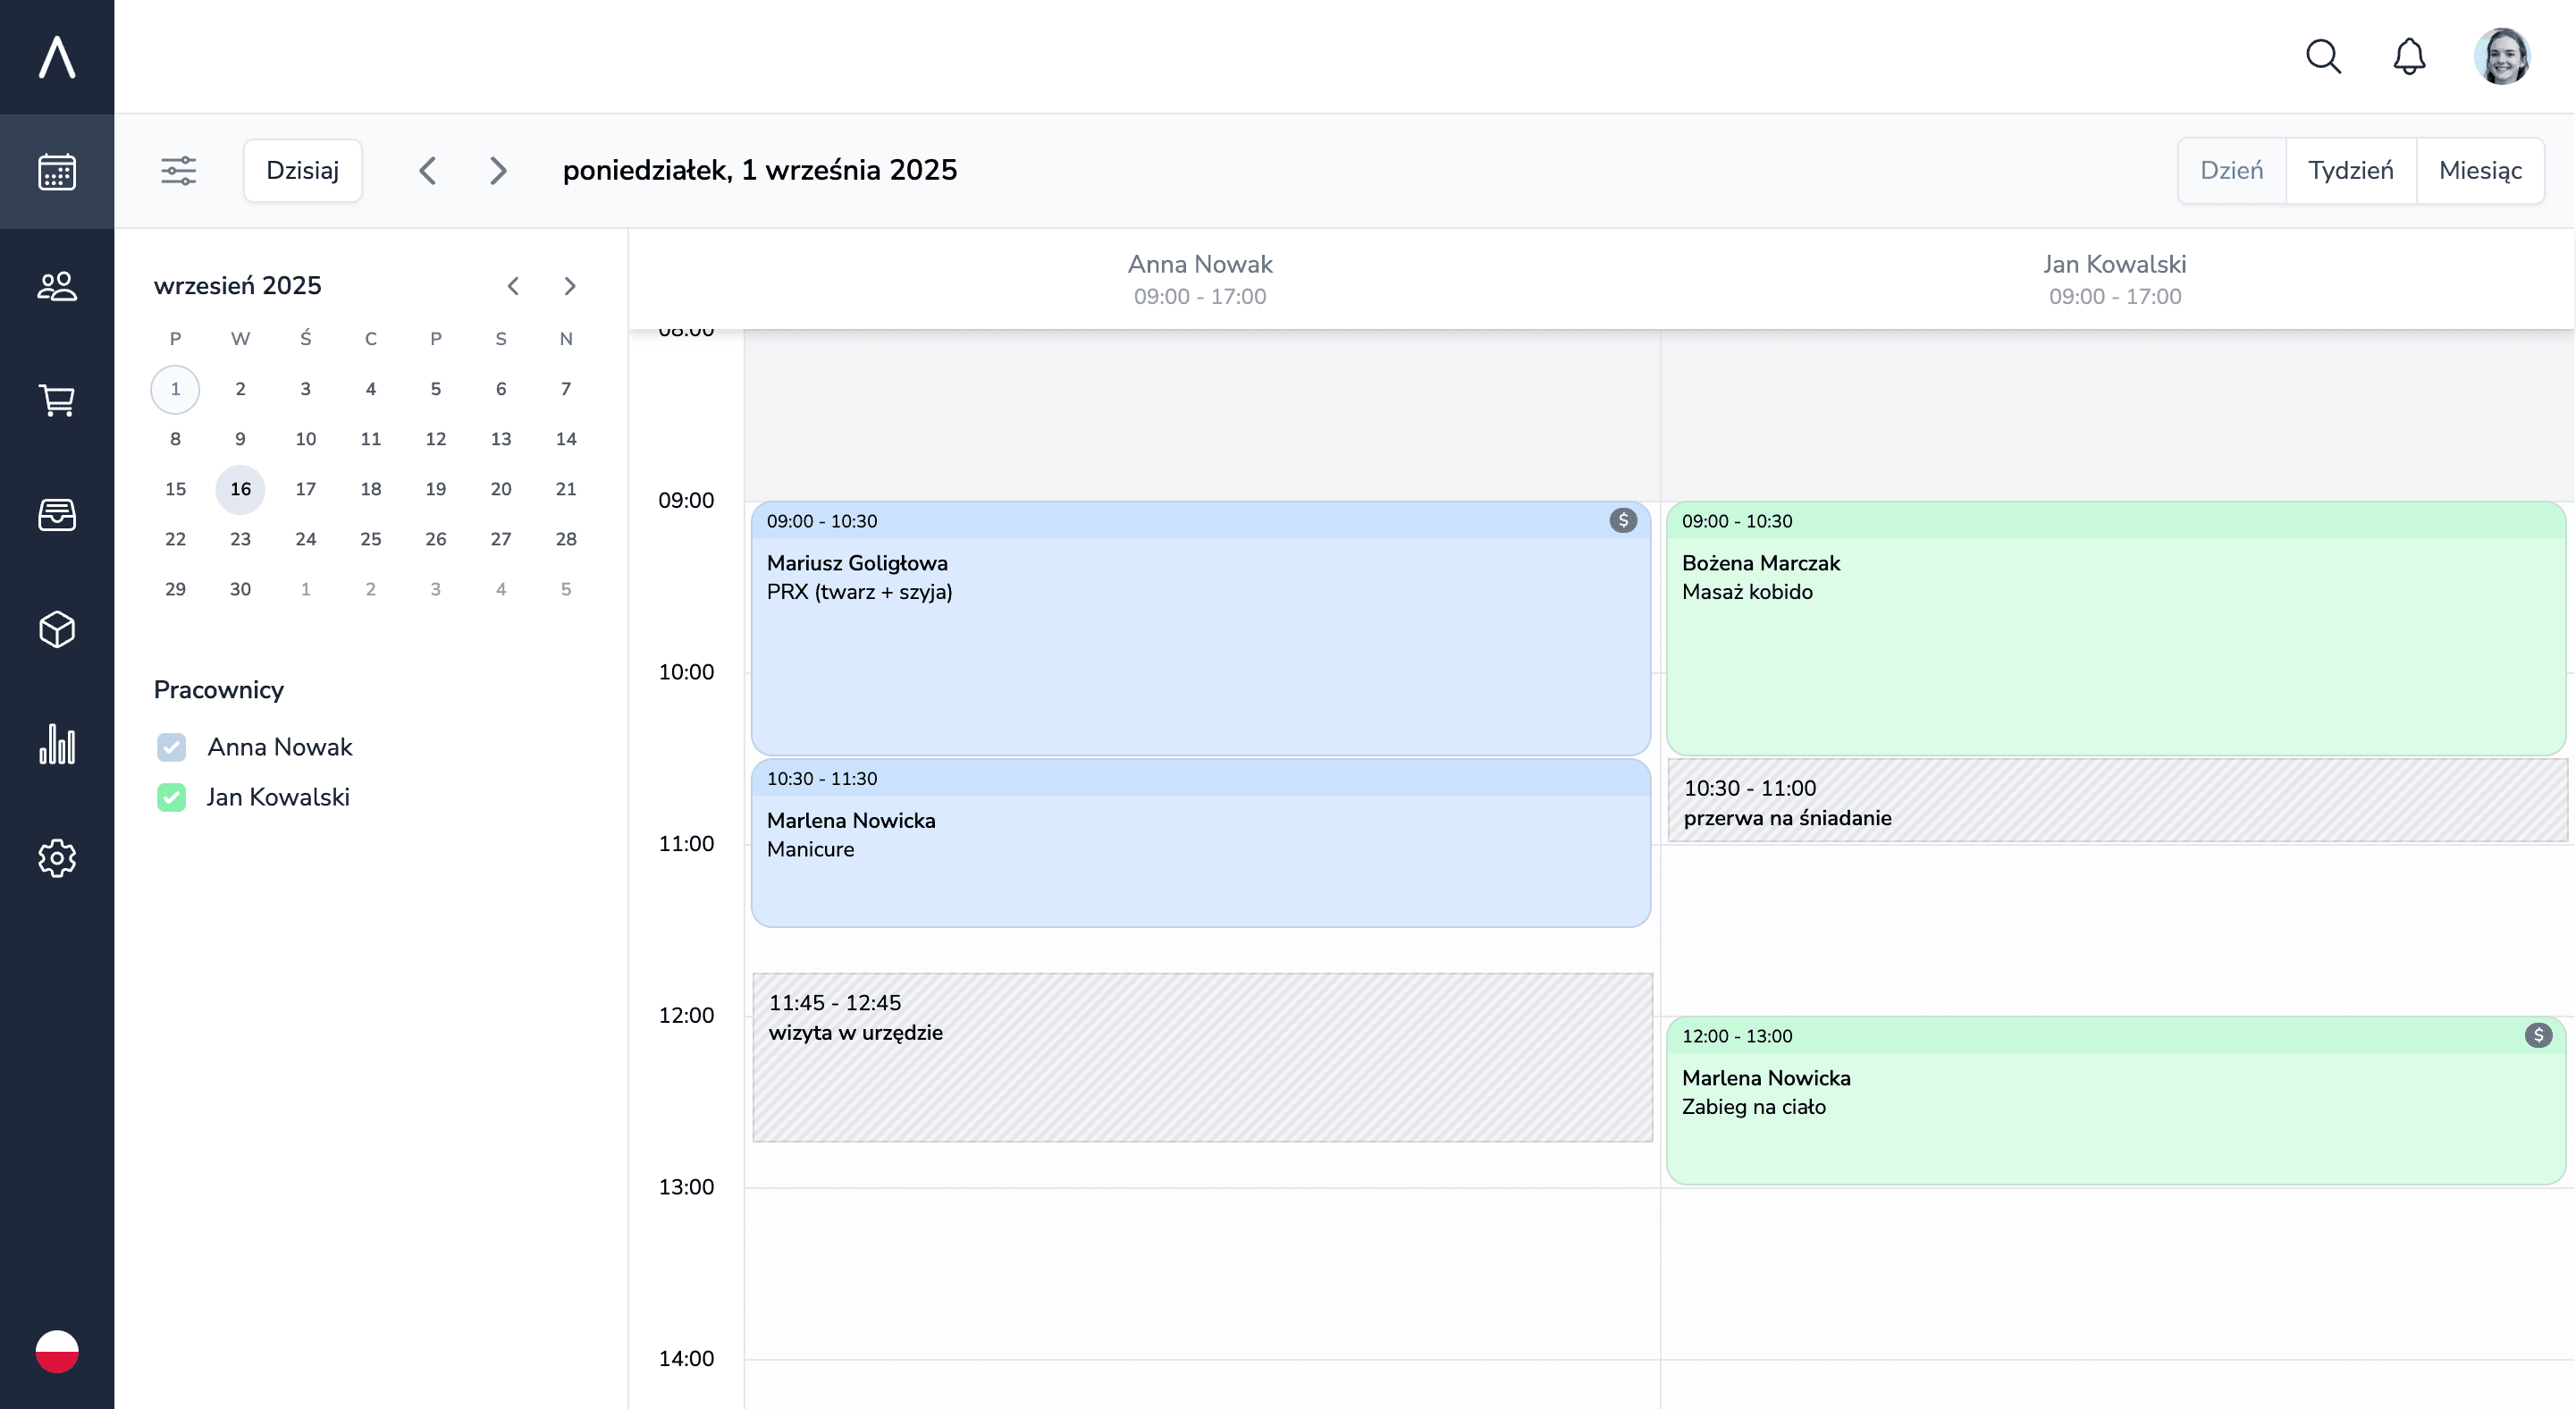The height and width of the screenshot is (1409, 2576).
Task: Click the Dzisiaj button
Action: pyautogui.click(x=302, y=171)
